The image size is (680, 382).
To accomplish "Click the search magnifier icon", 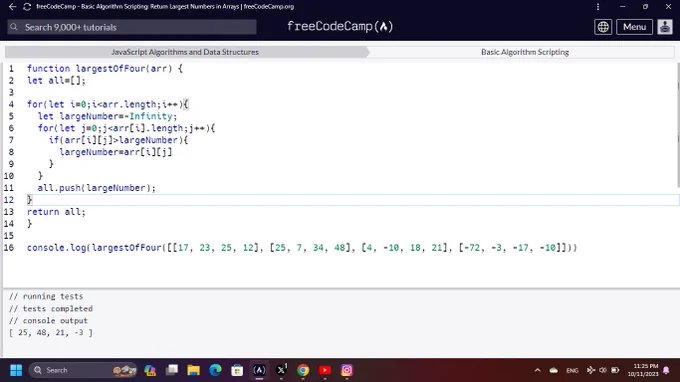I will [x=14, y=27].
